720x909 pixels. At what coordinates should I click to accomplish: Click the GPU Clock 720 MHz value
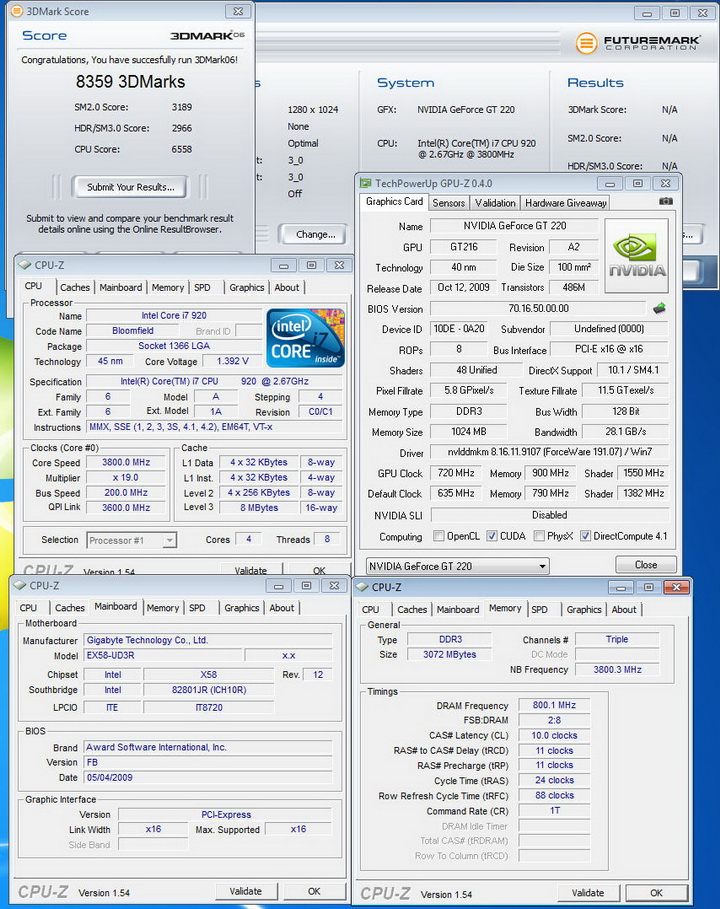[x=456, y=473]
